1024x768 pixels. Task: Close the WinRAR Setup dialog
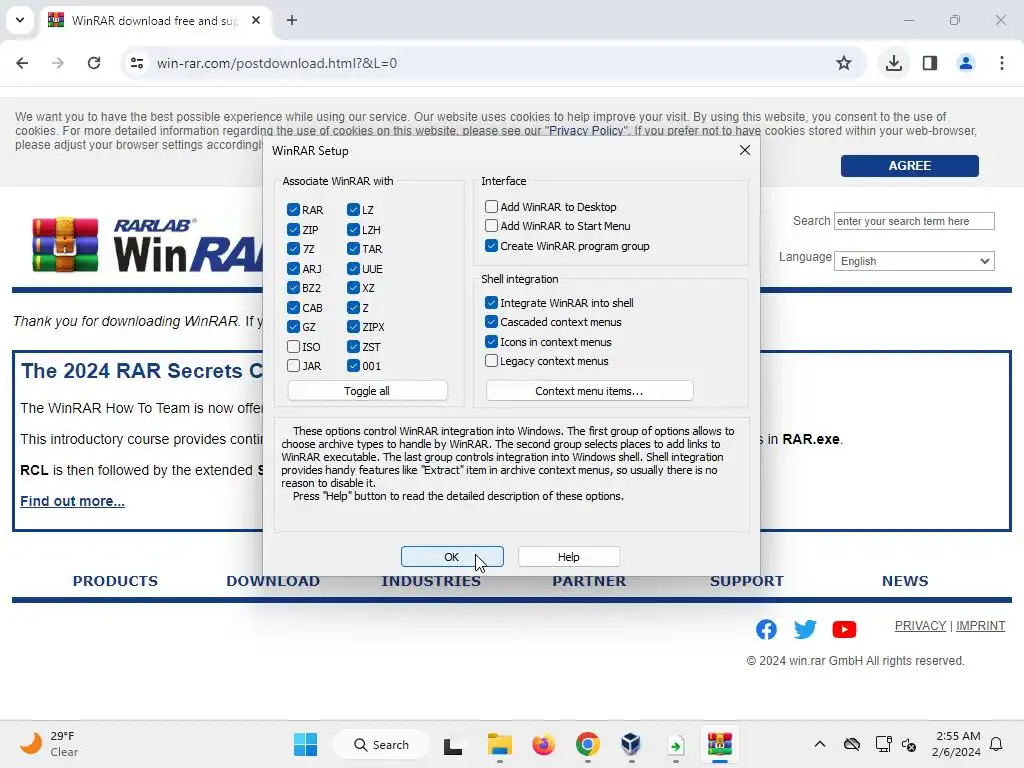pos(744,150)
